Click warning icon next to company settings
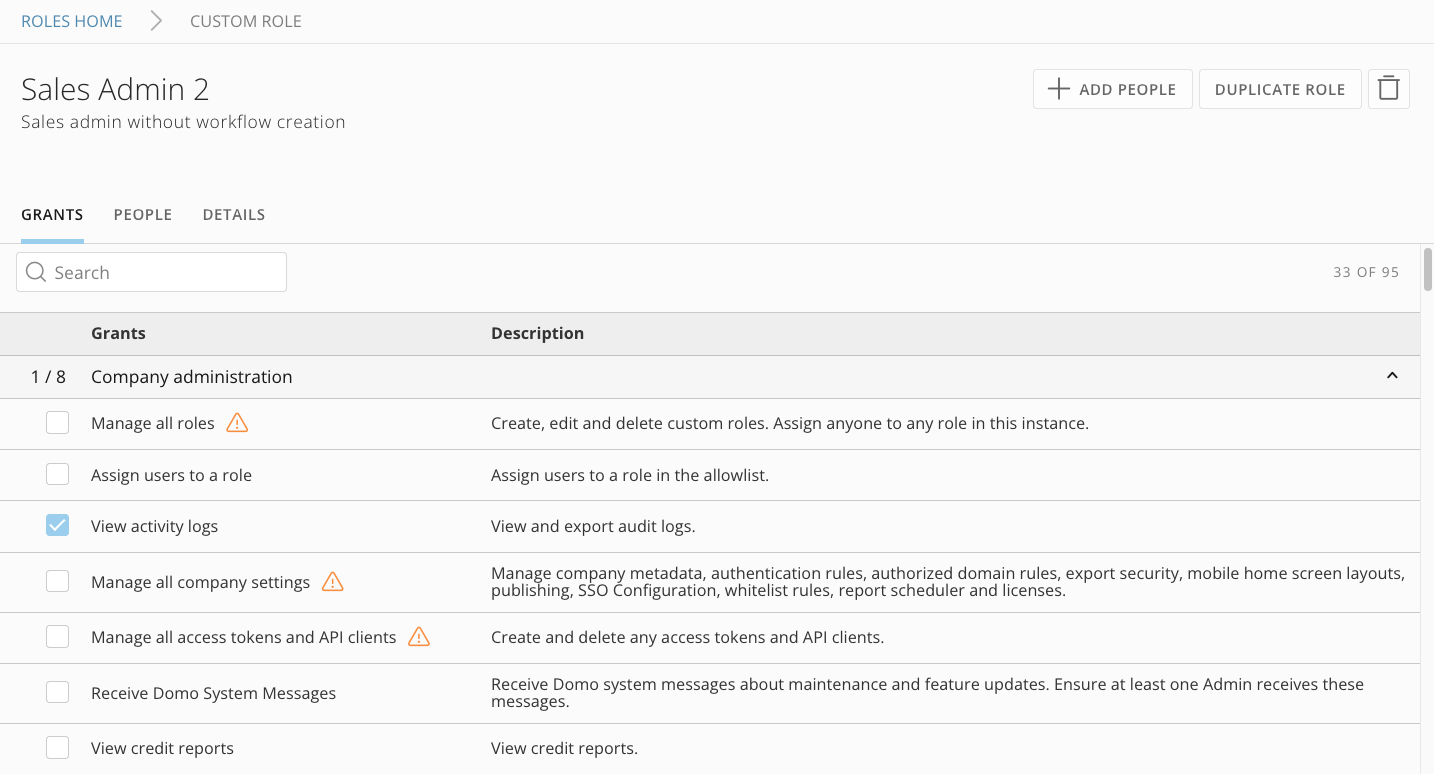The image size is (1434, 774). click(332, 582)
